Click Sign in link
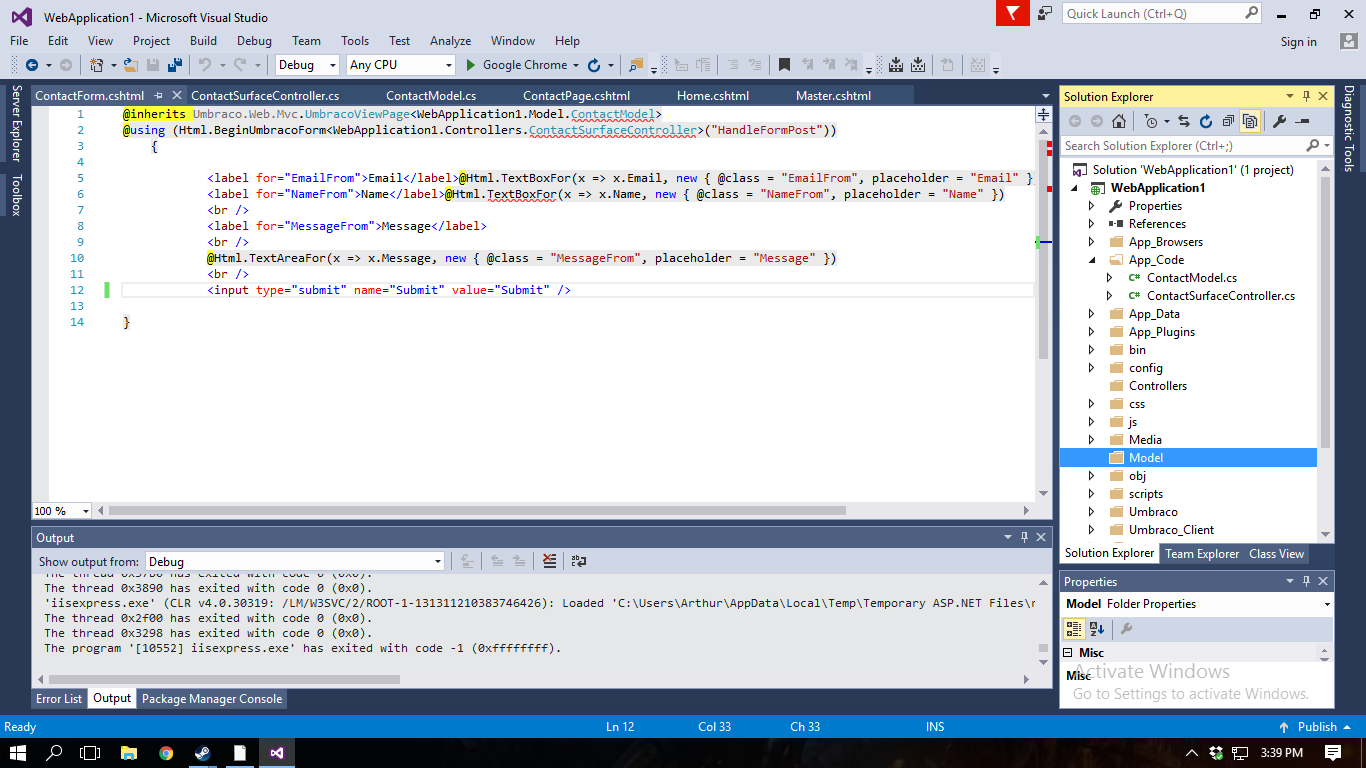 1298,42
